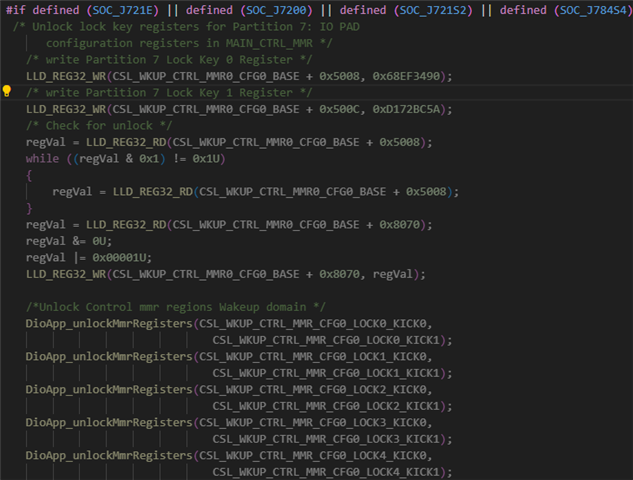Image resolution: width=633 pixels, height=480 pixels.
Task: Click SOC_J7200 macro in #if line
Action: pyautogui.click(x=276, y=10)
